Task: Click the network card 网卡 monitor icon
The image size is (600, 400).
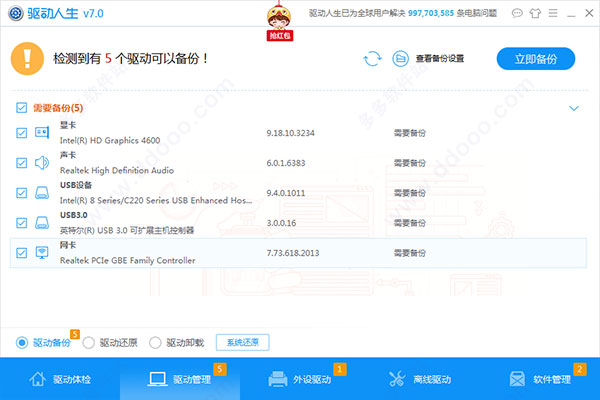Action: 42,253
